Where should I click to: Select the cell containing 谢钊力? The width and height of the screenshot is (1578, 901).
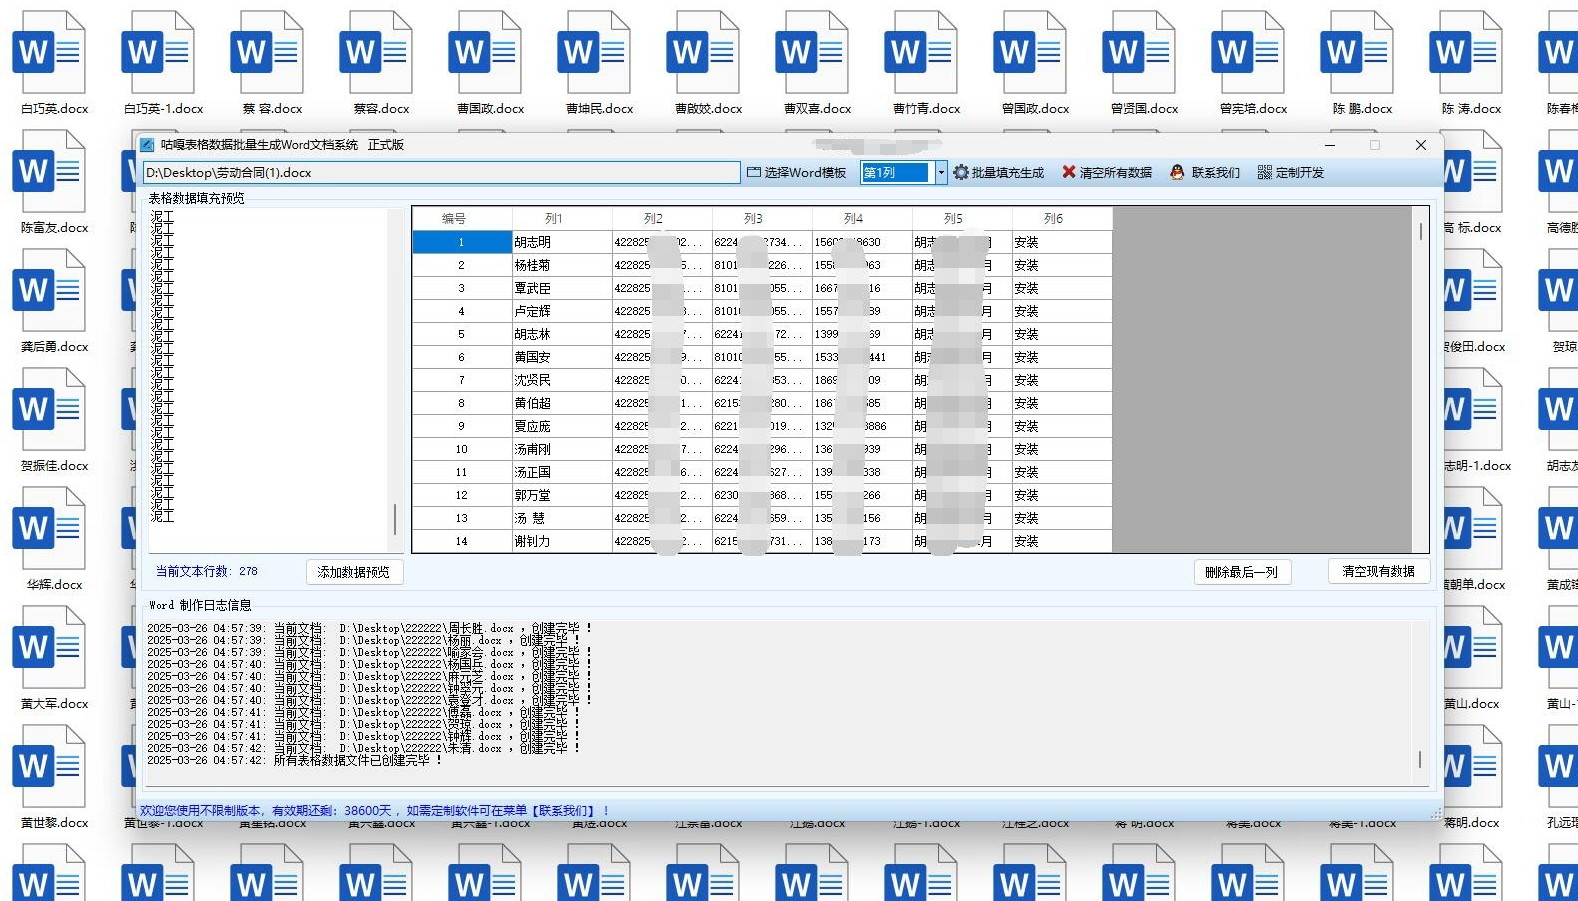click(x=562, y=541)
